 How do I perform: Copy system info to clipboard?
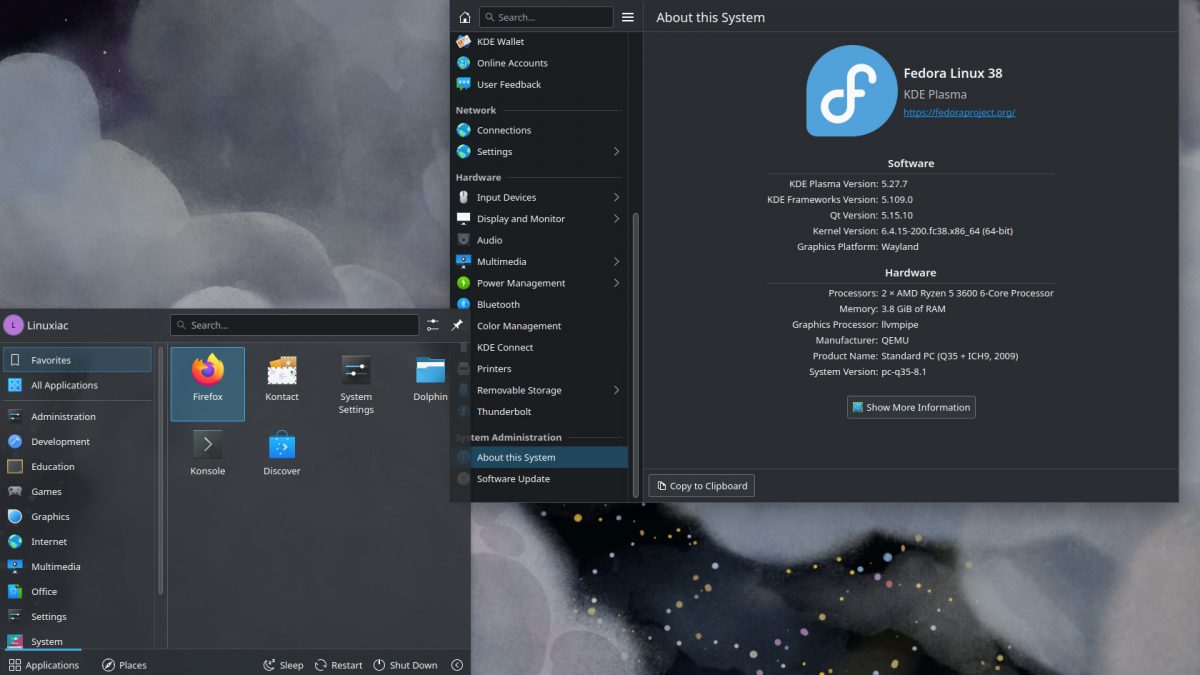click(x=701, y=486)
